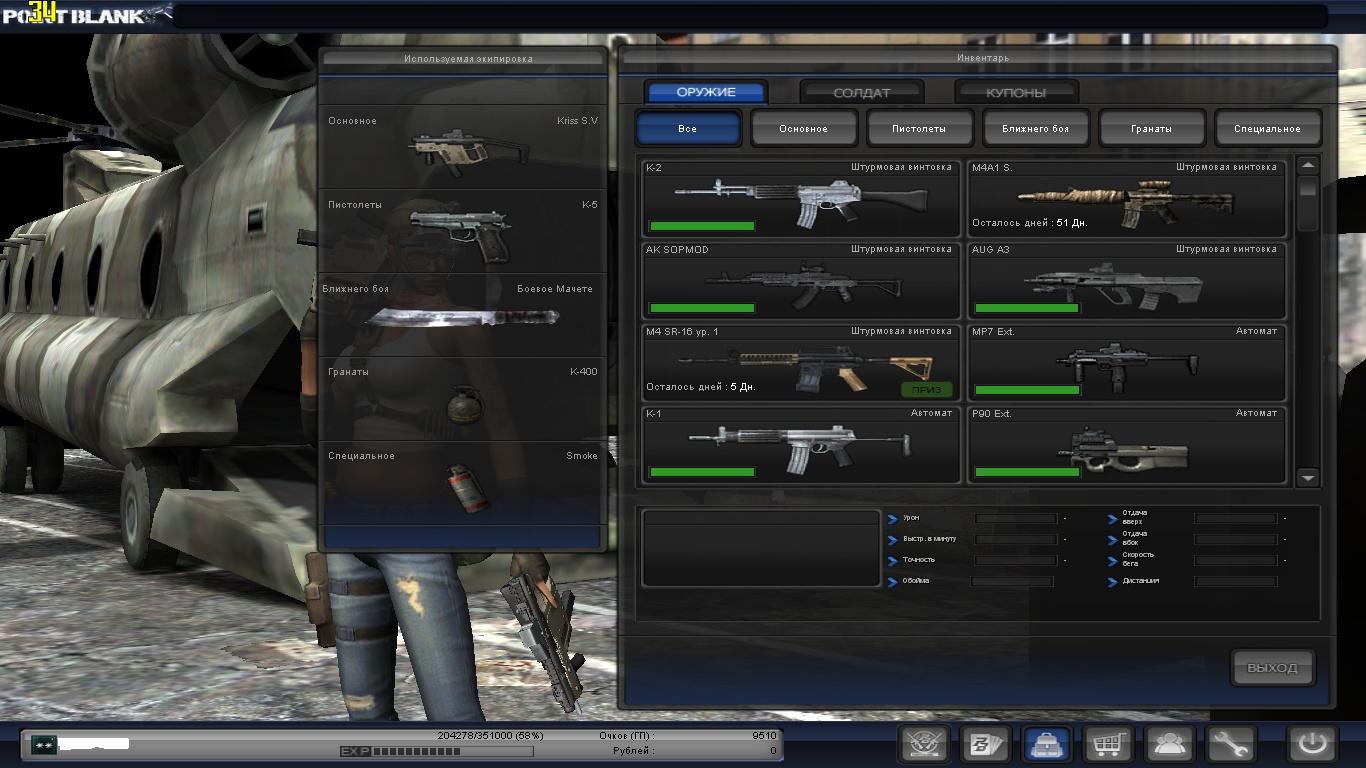Click the Дистанция stat arrow
This screenshot has height=768, width=1366.
pyautogui.click(x=1113, y=581)
